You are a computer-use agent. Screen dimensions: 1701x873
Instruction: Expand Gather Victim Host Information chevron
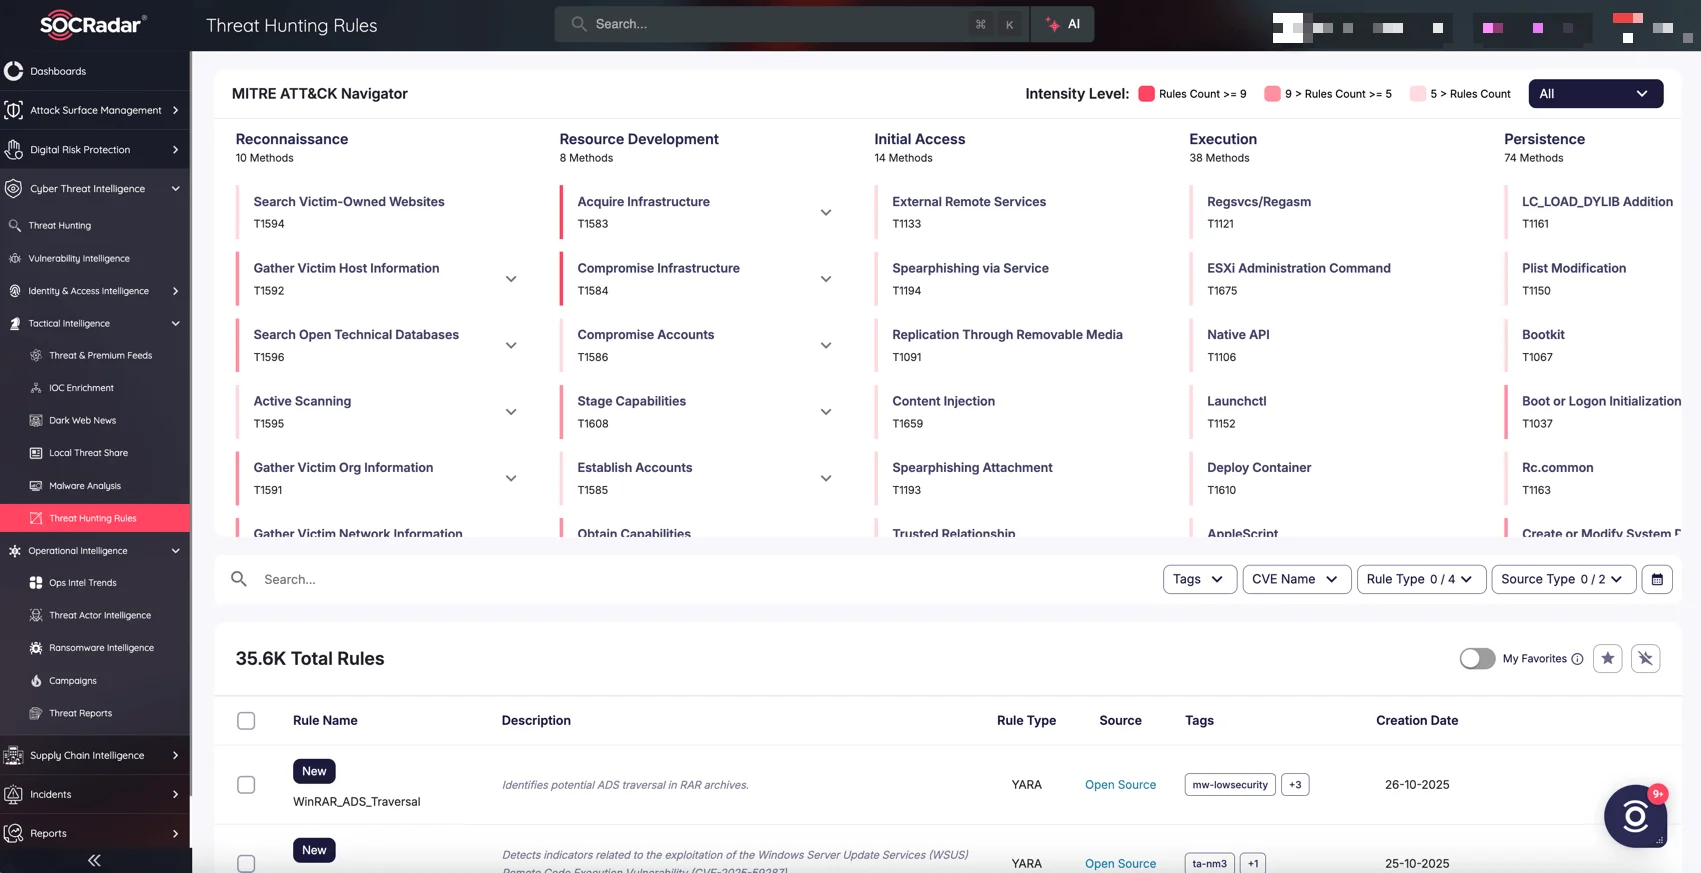pos(511,279)
